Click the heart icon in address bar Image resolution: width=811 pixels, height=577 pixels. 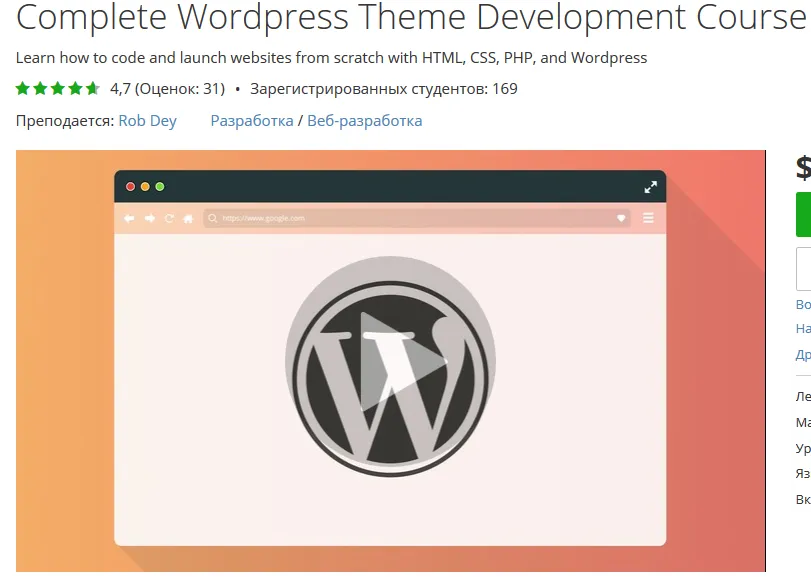(621, 218)
